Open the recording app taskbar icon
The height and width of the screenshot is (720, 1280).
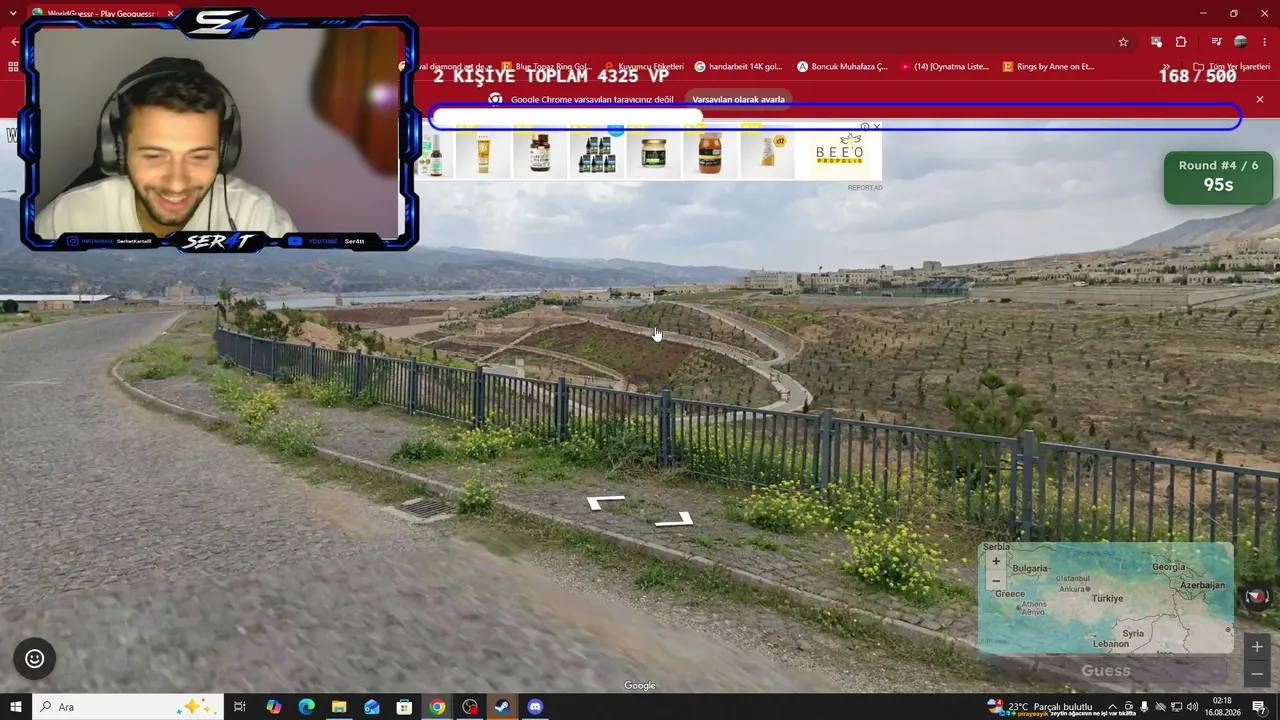tap(470, 707)
